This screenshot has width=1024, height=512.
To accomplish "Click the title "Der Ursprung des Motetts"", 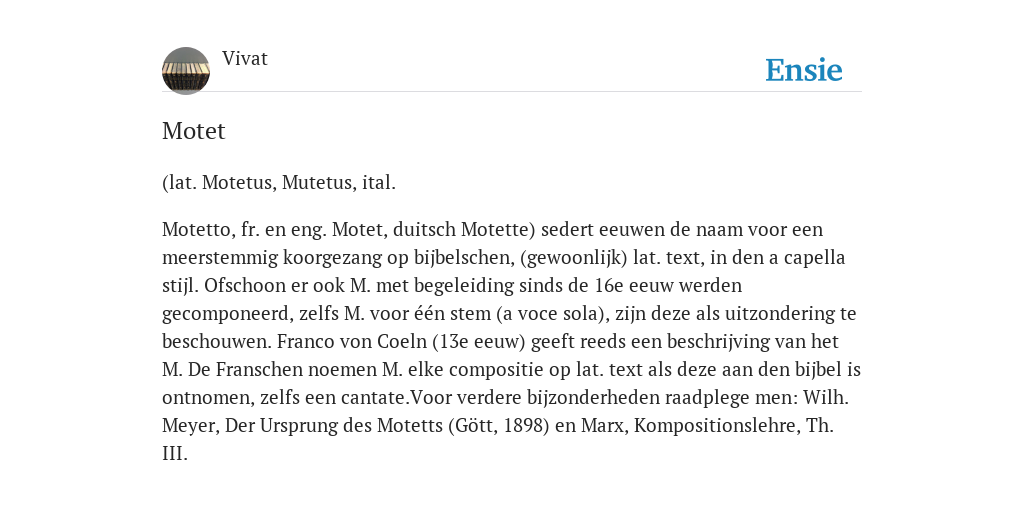I will [334, 426].
